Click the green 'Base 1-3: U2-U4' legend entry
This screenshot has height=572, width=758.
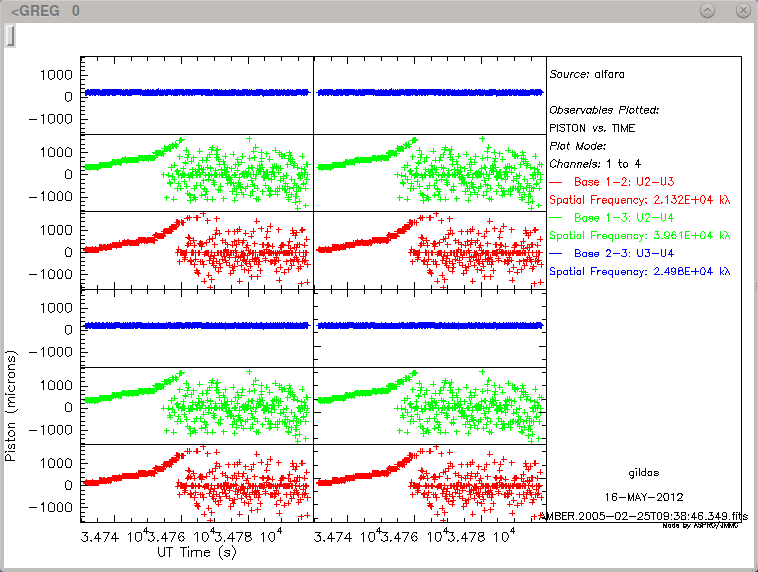click(628, 217)
